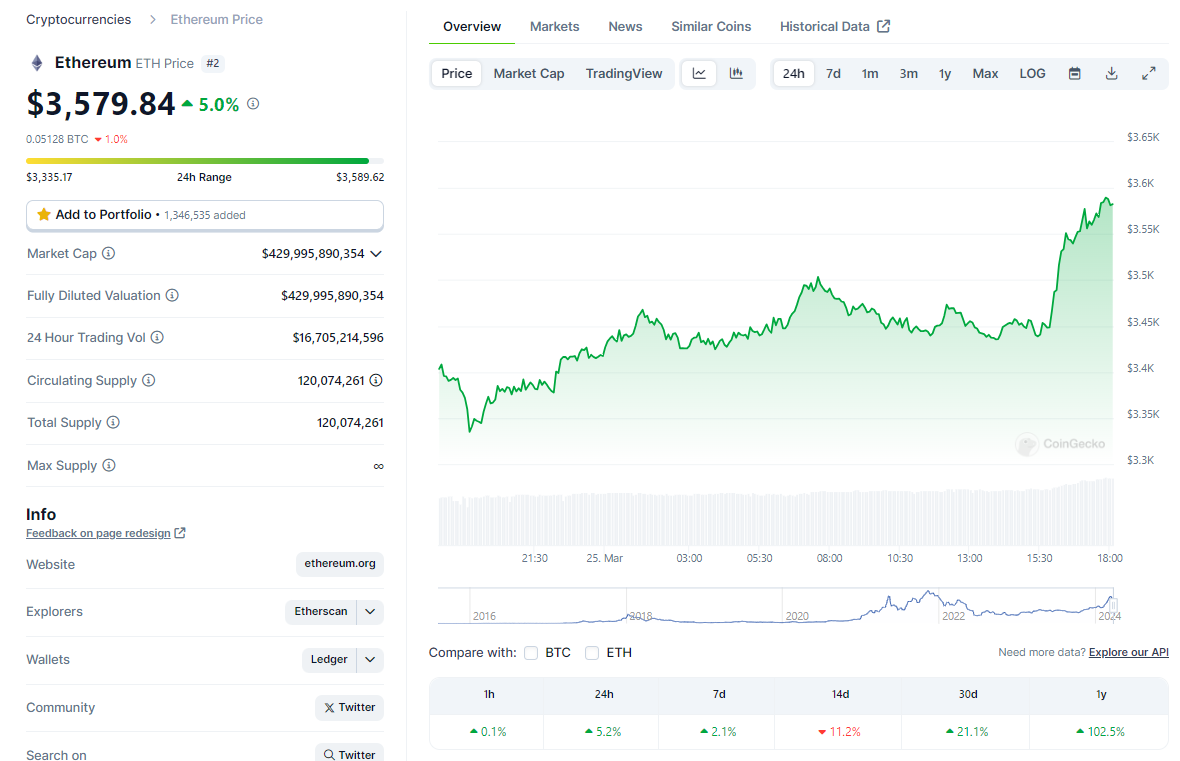Open the Overview tab
1180x761 pixels.
pos(472,27)
